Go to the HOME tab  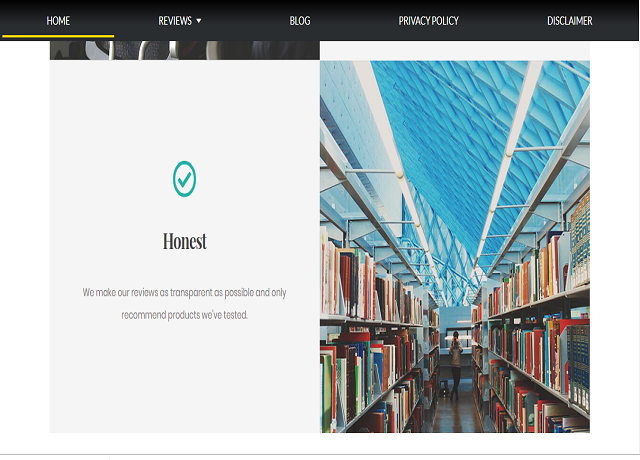(58, 21)
